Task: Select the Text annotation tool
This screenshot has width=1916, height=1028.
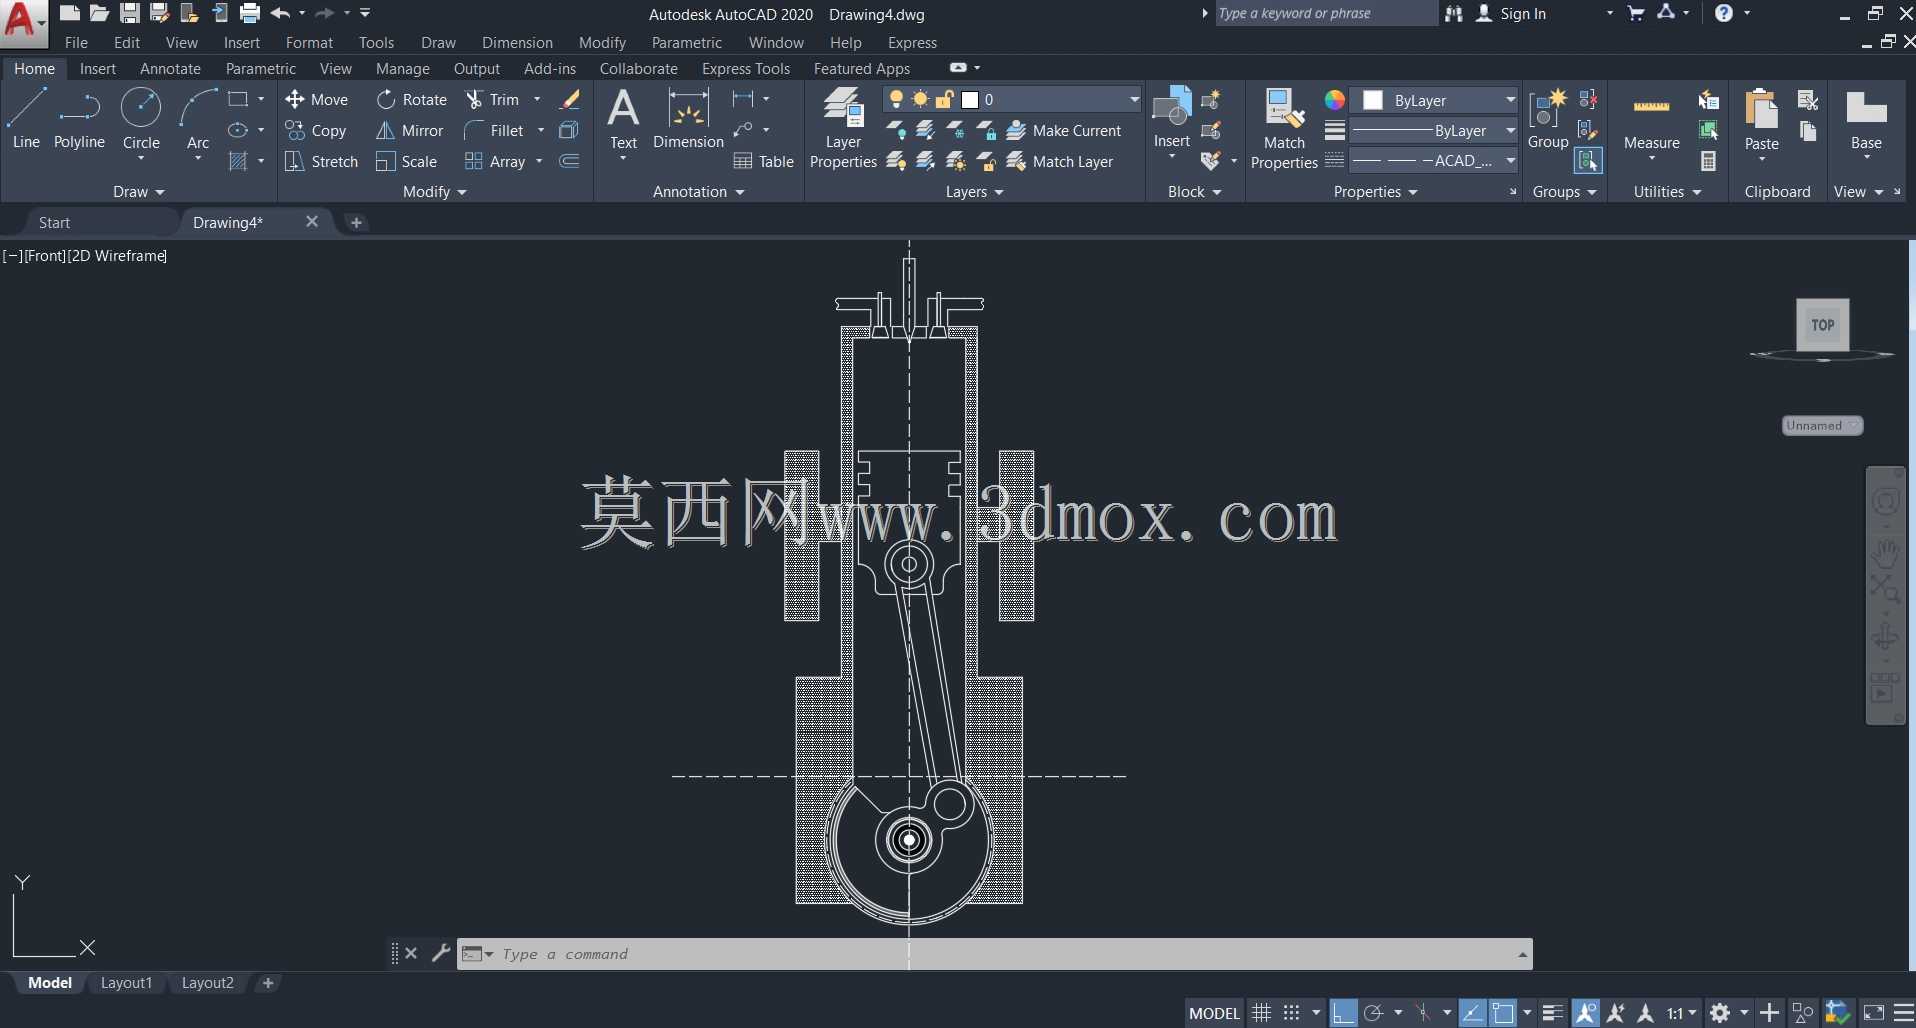Action: tap(623, 119)
